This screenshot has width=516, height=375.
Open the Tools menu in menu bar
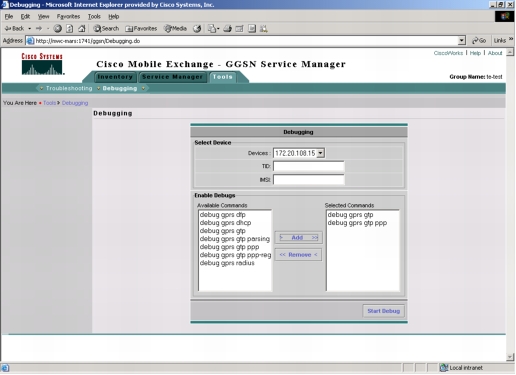94,16
